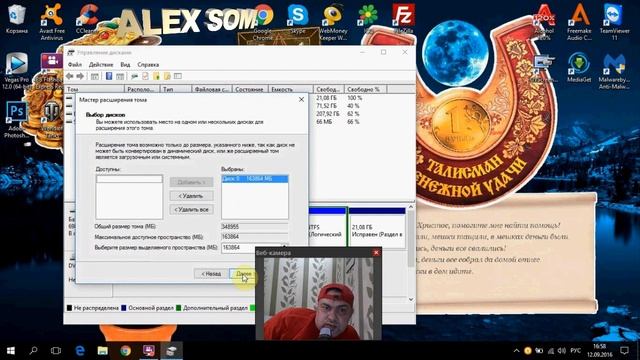Open Task View from the taskbar
The image size is (640, 360).
pyautogui.click(x=56, y=350)
